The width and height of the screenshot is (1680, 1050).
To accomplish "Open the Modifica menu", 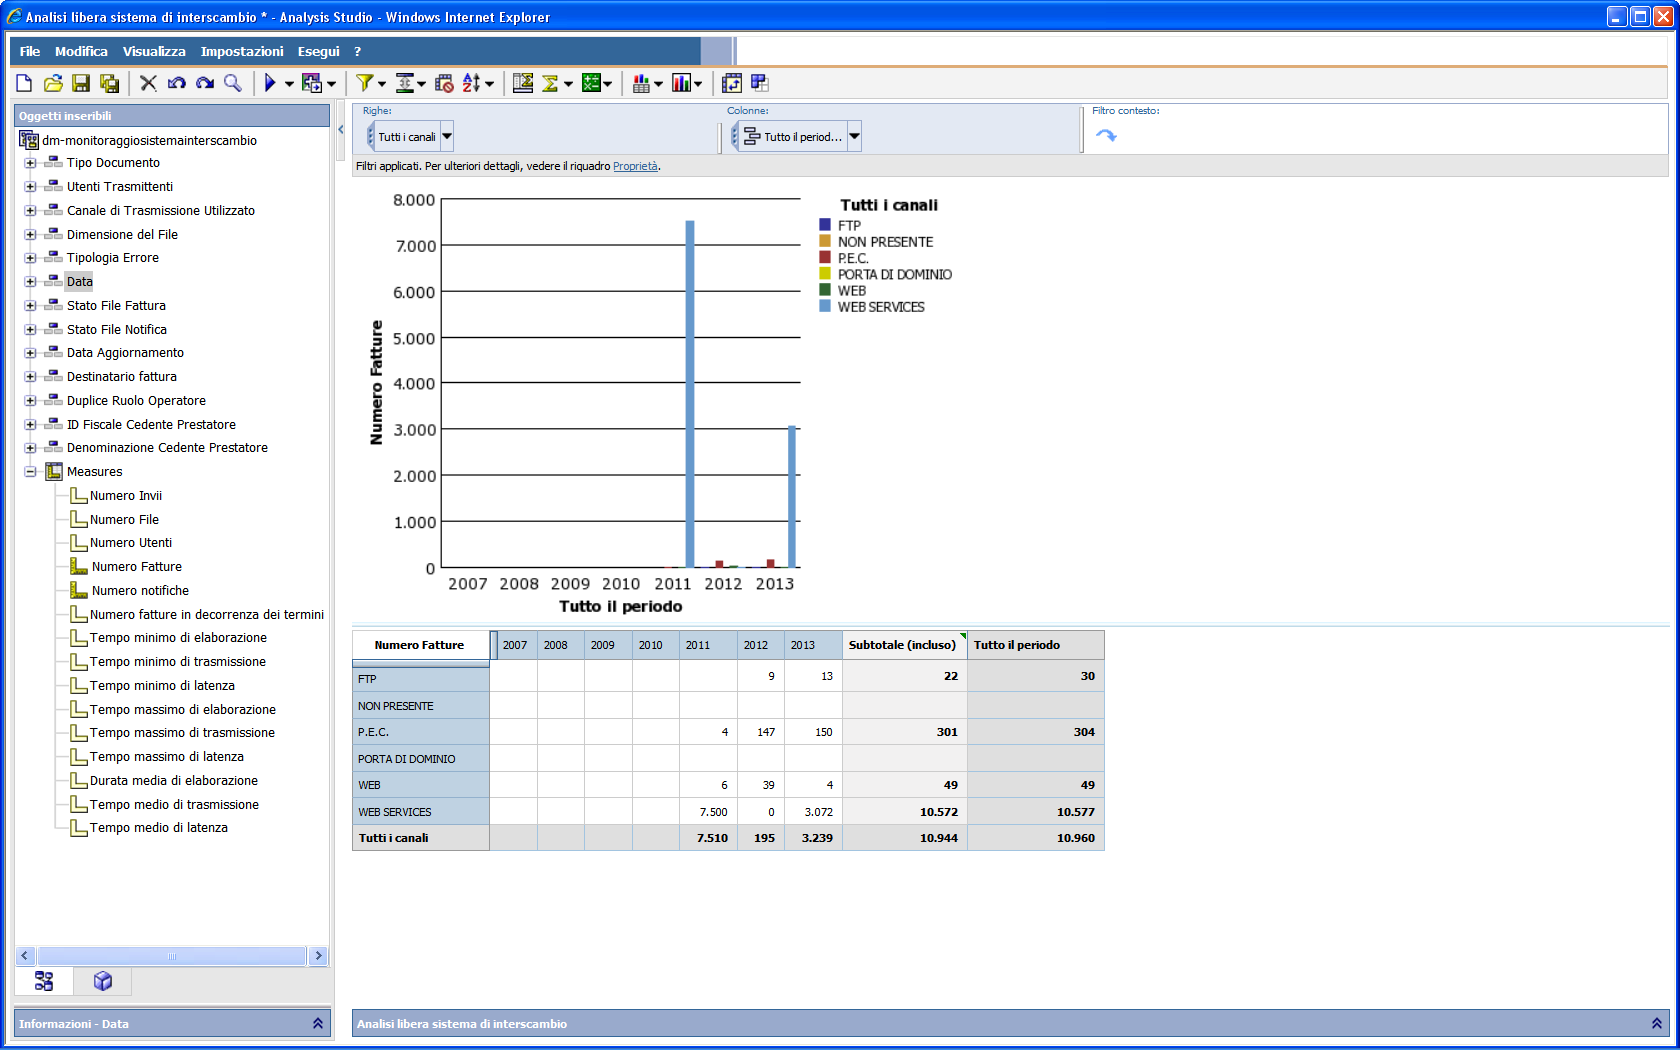I will (81, 51).
